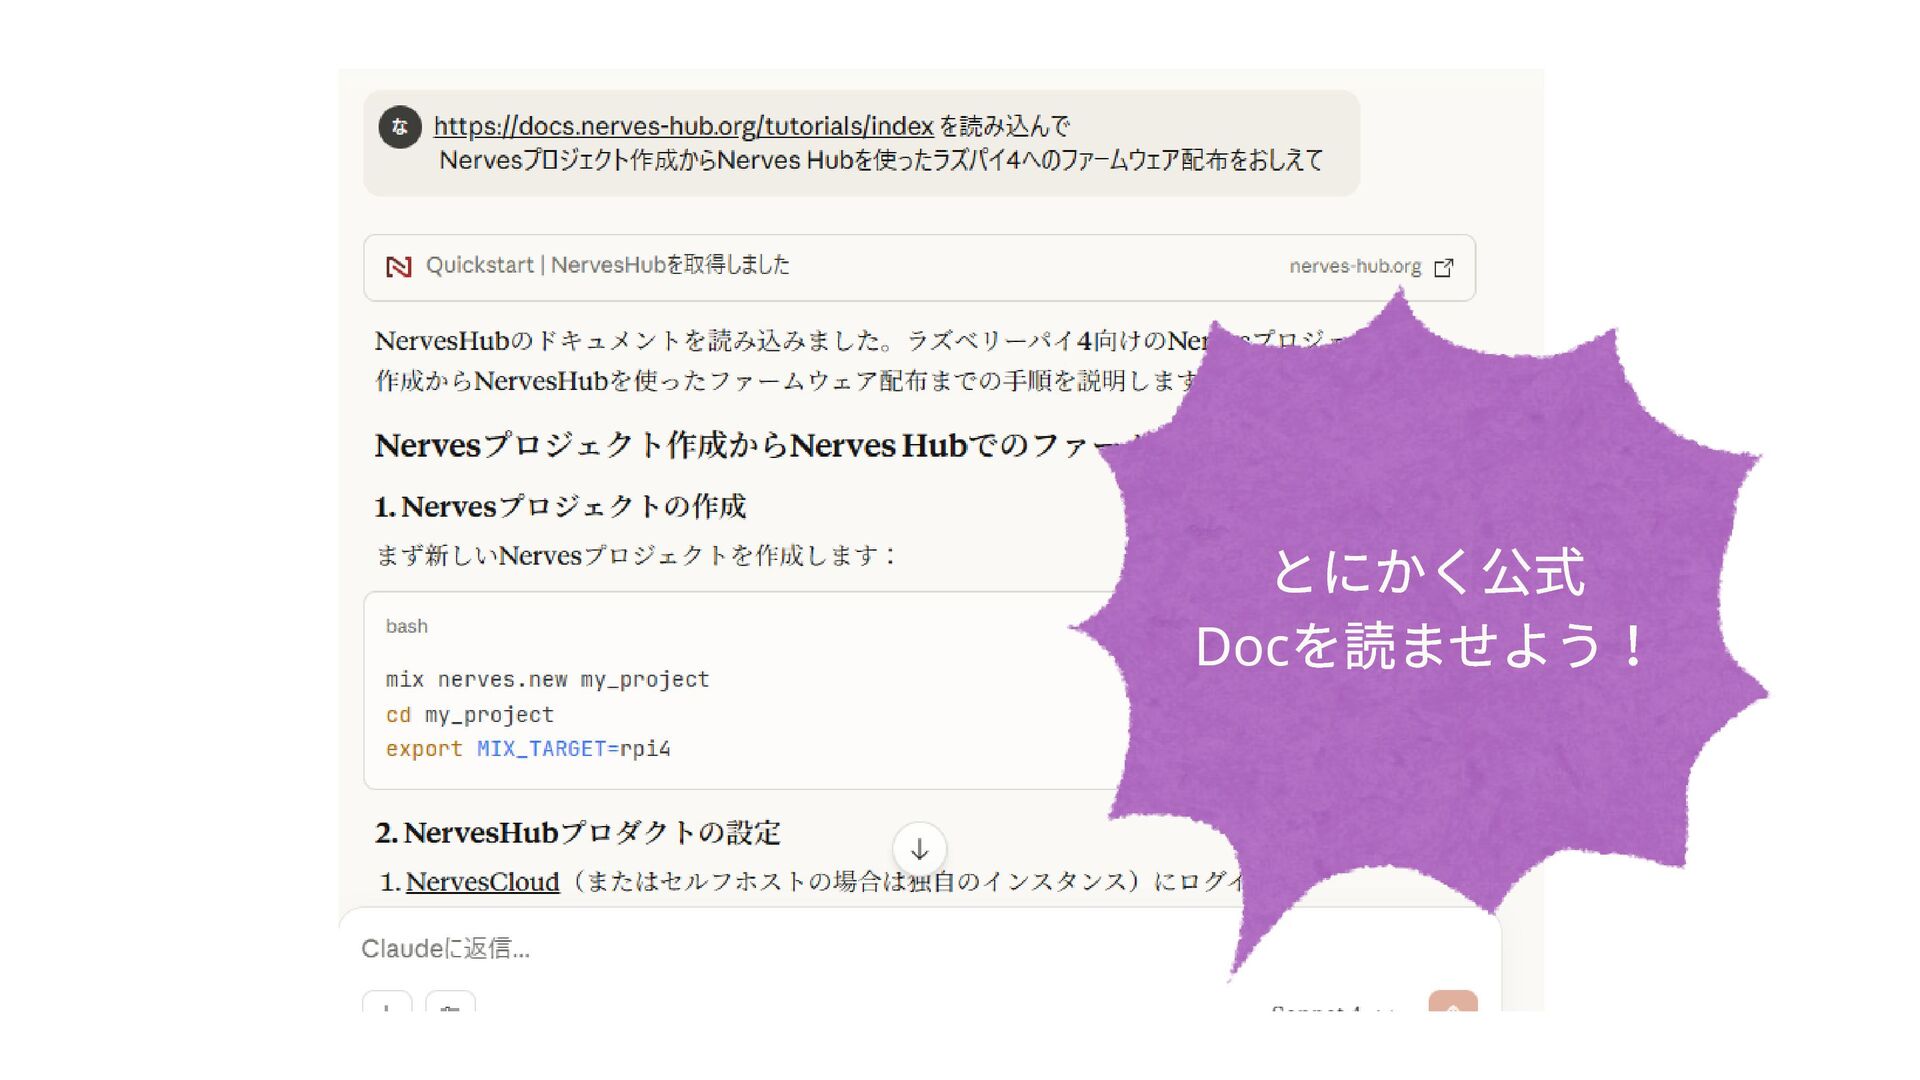The width and height of the screenshot is (1920, 1080).
Task: Open the NervesCloud hyperlink
Action: (482, 882)
